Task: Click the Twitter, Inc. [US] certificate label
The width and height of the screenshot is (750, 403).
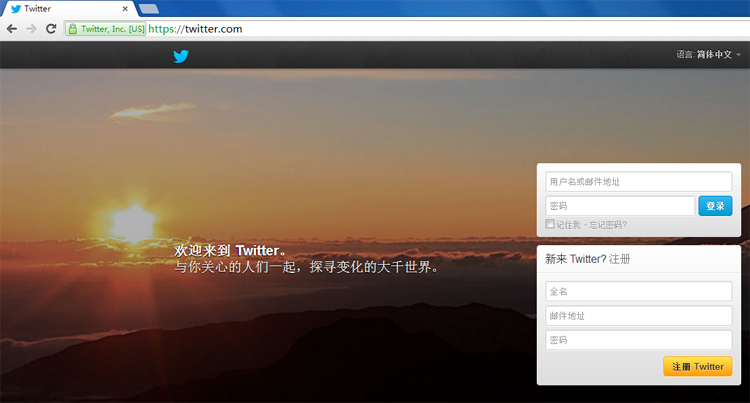Action: click(x=112, y=29)
